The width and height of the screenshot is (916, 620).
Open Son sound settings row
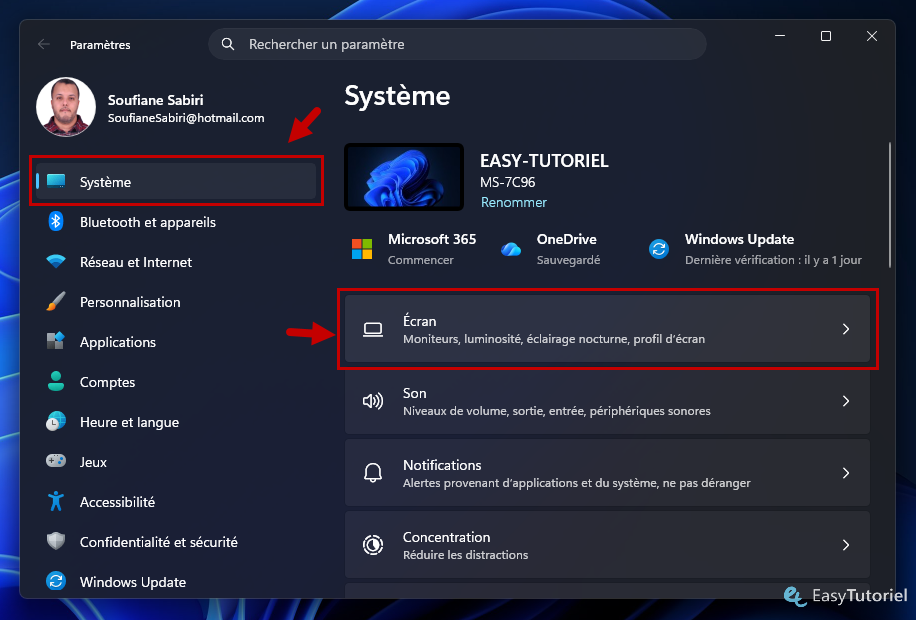[x=607, y=401]
